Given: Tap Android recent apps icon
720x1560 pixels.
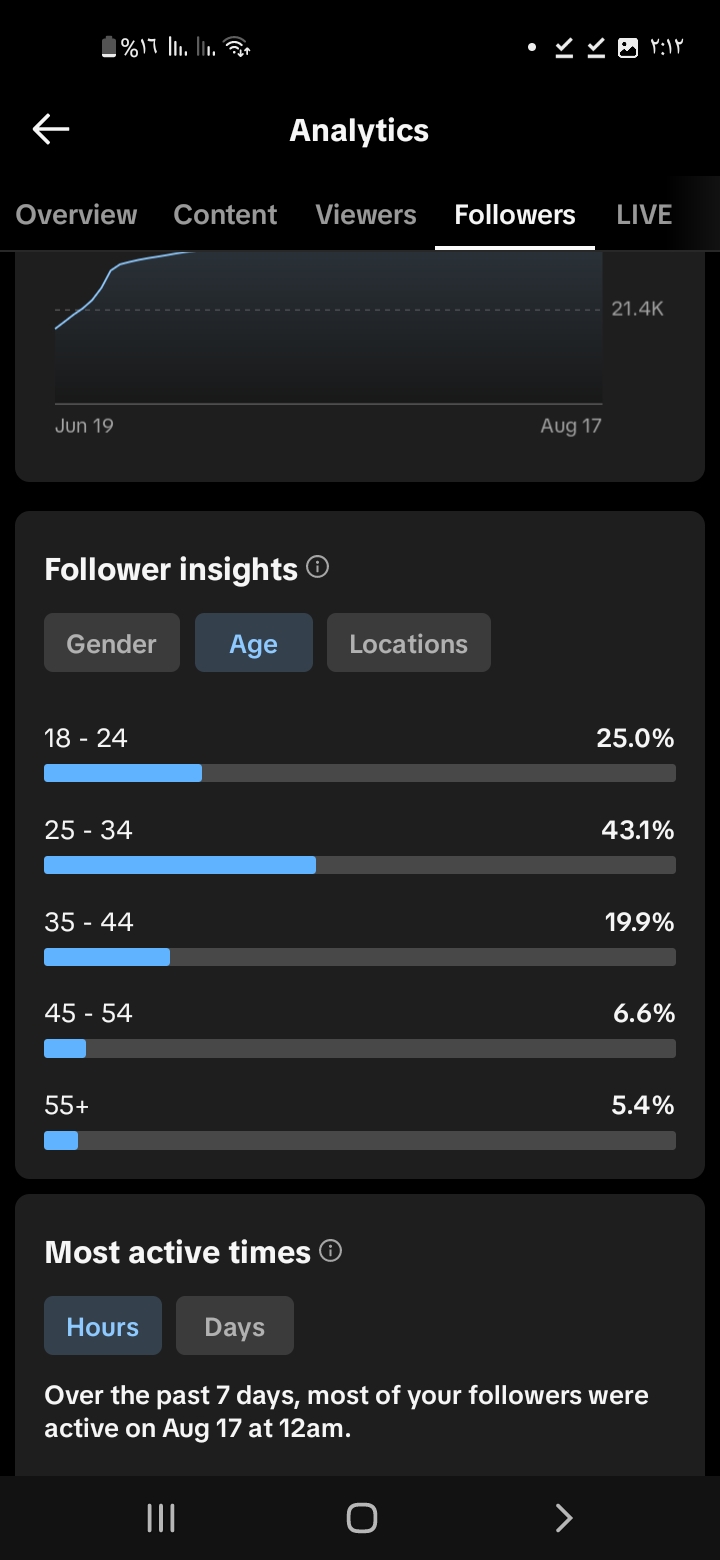Looking at the screenshot, I should [x=161, y=1518].
